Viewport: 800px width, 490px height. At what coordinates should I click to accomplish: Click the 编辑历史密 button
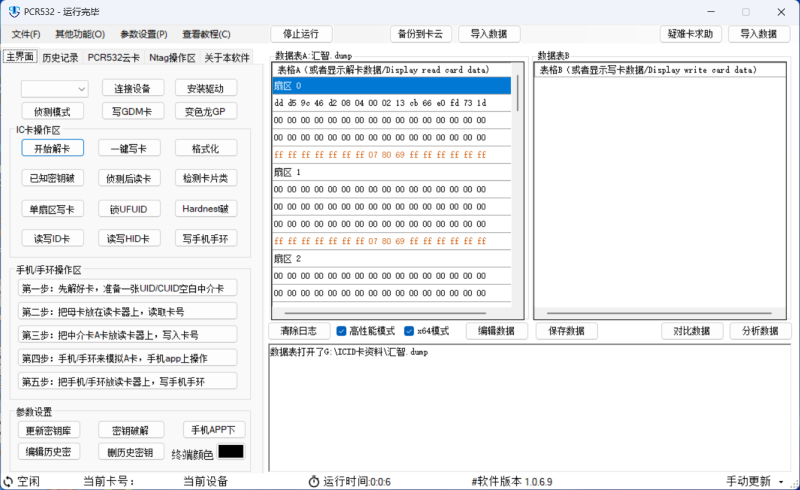(49, 452)
